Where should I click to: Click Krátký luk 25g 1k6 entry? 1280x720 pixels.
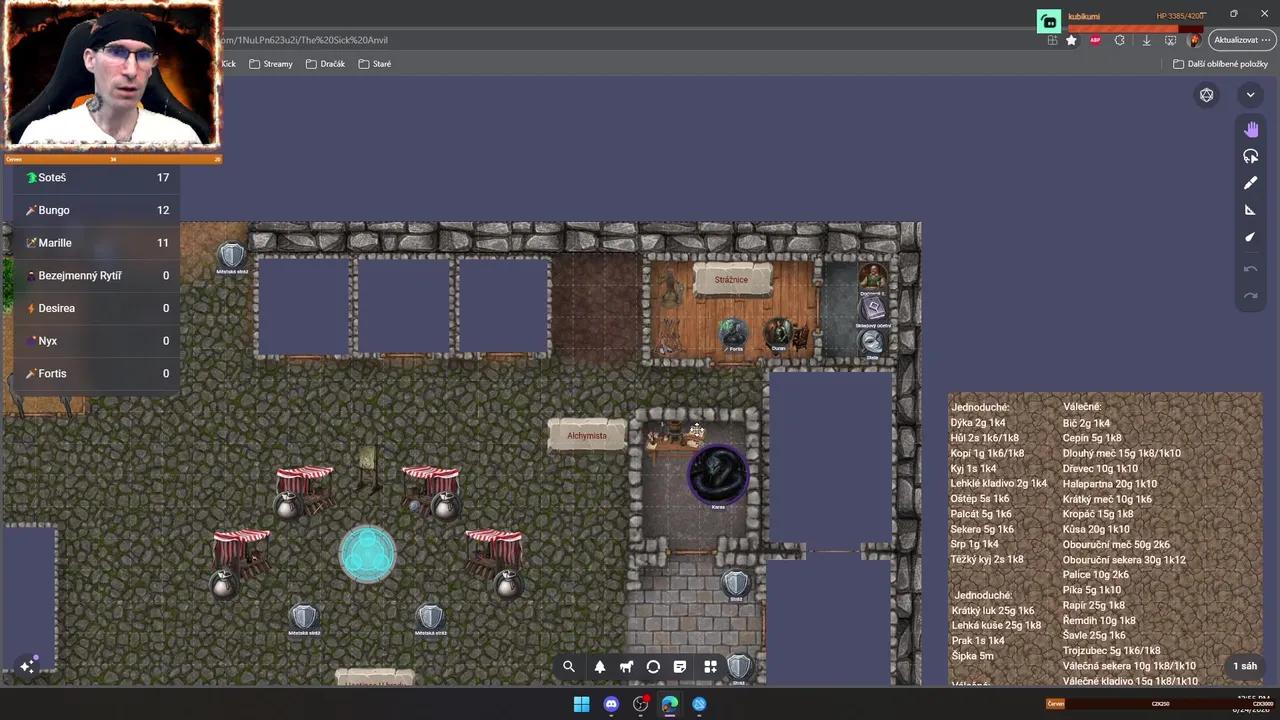coord(993,611)
